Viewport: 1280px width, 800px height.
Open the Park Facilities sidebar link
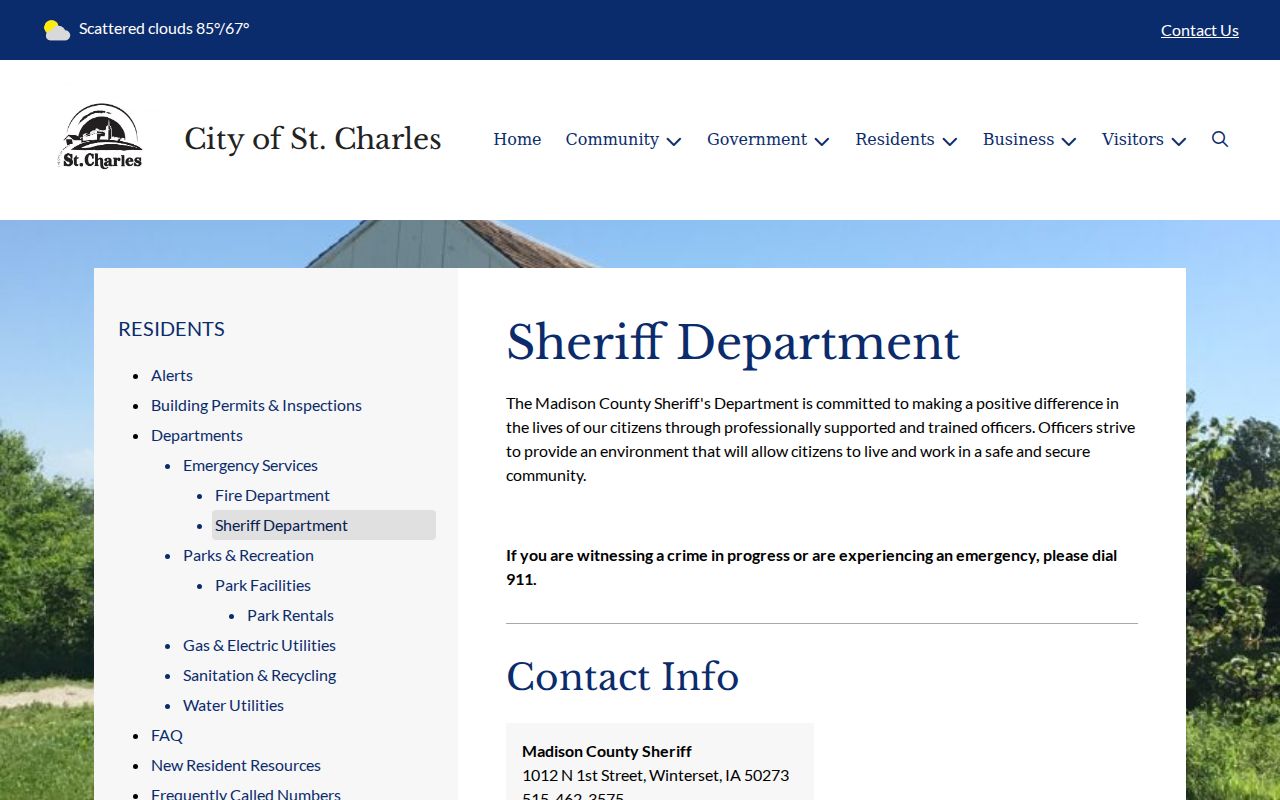pyautogui.click(x=263, y=585)
